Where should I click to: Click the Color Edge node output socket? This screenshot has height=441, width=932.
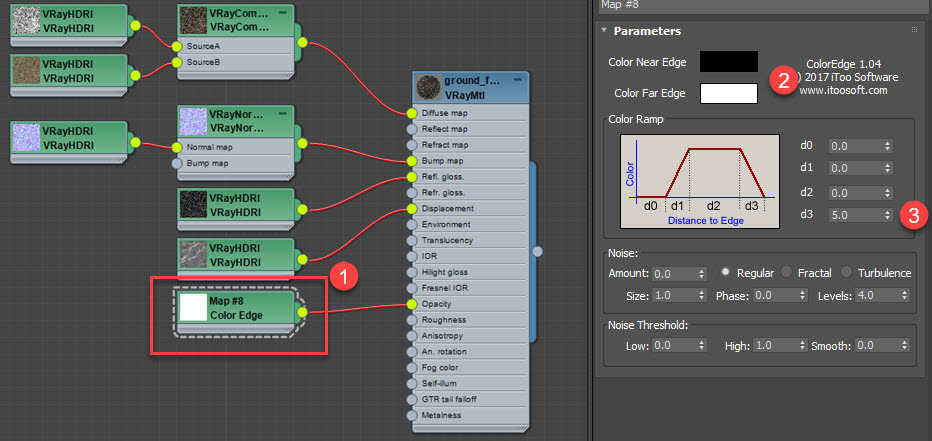click(x=302, y=312)
